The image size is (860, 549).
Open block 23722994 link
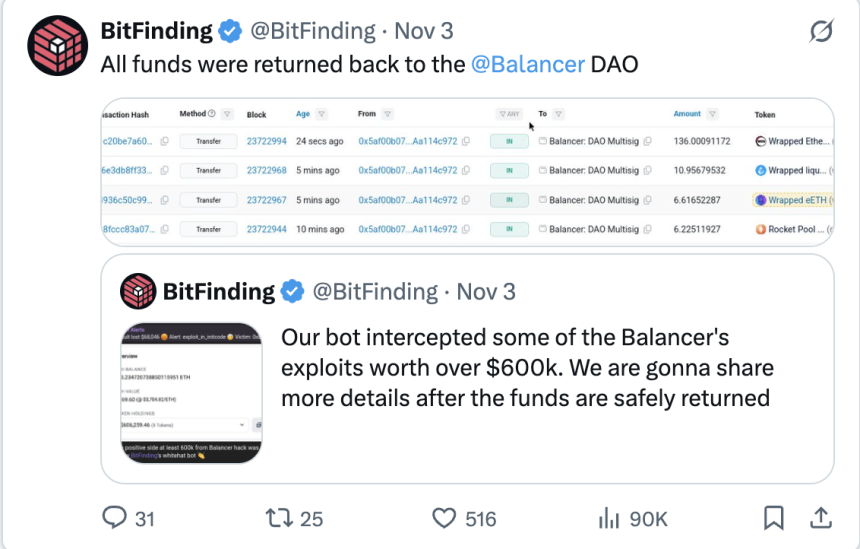click(x=266, y=142)
